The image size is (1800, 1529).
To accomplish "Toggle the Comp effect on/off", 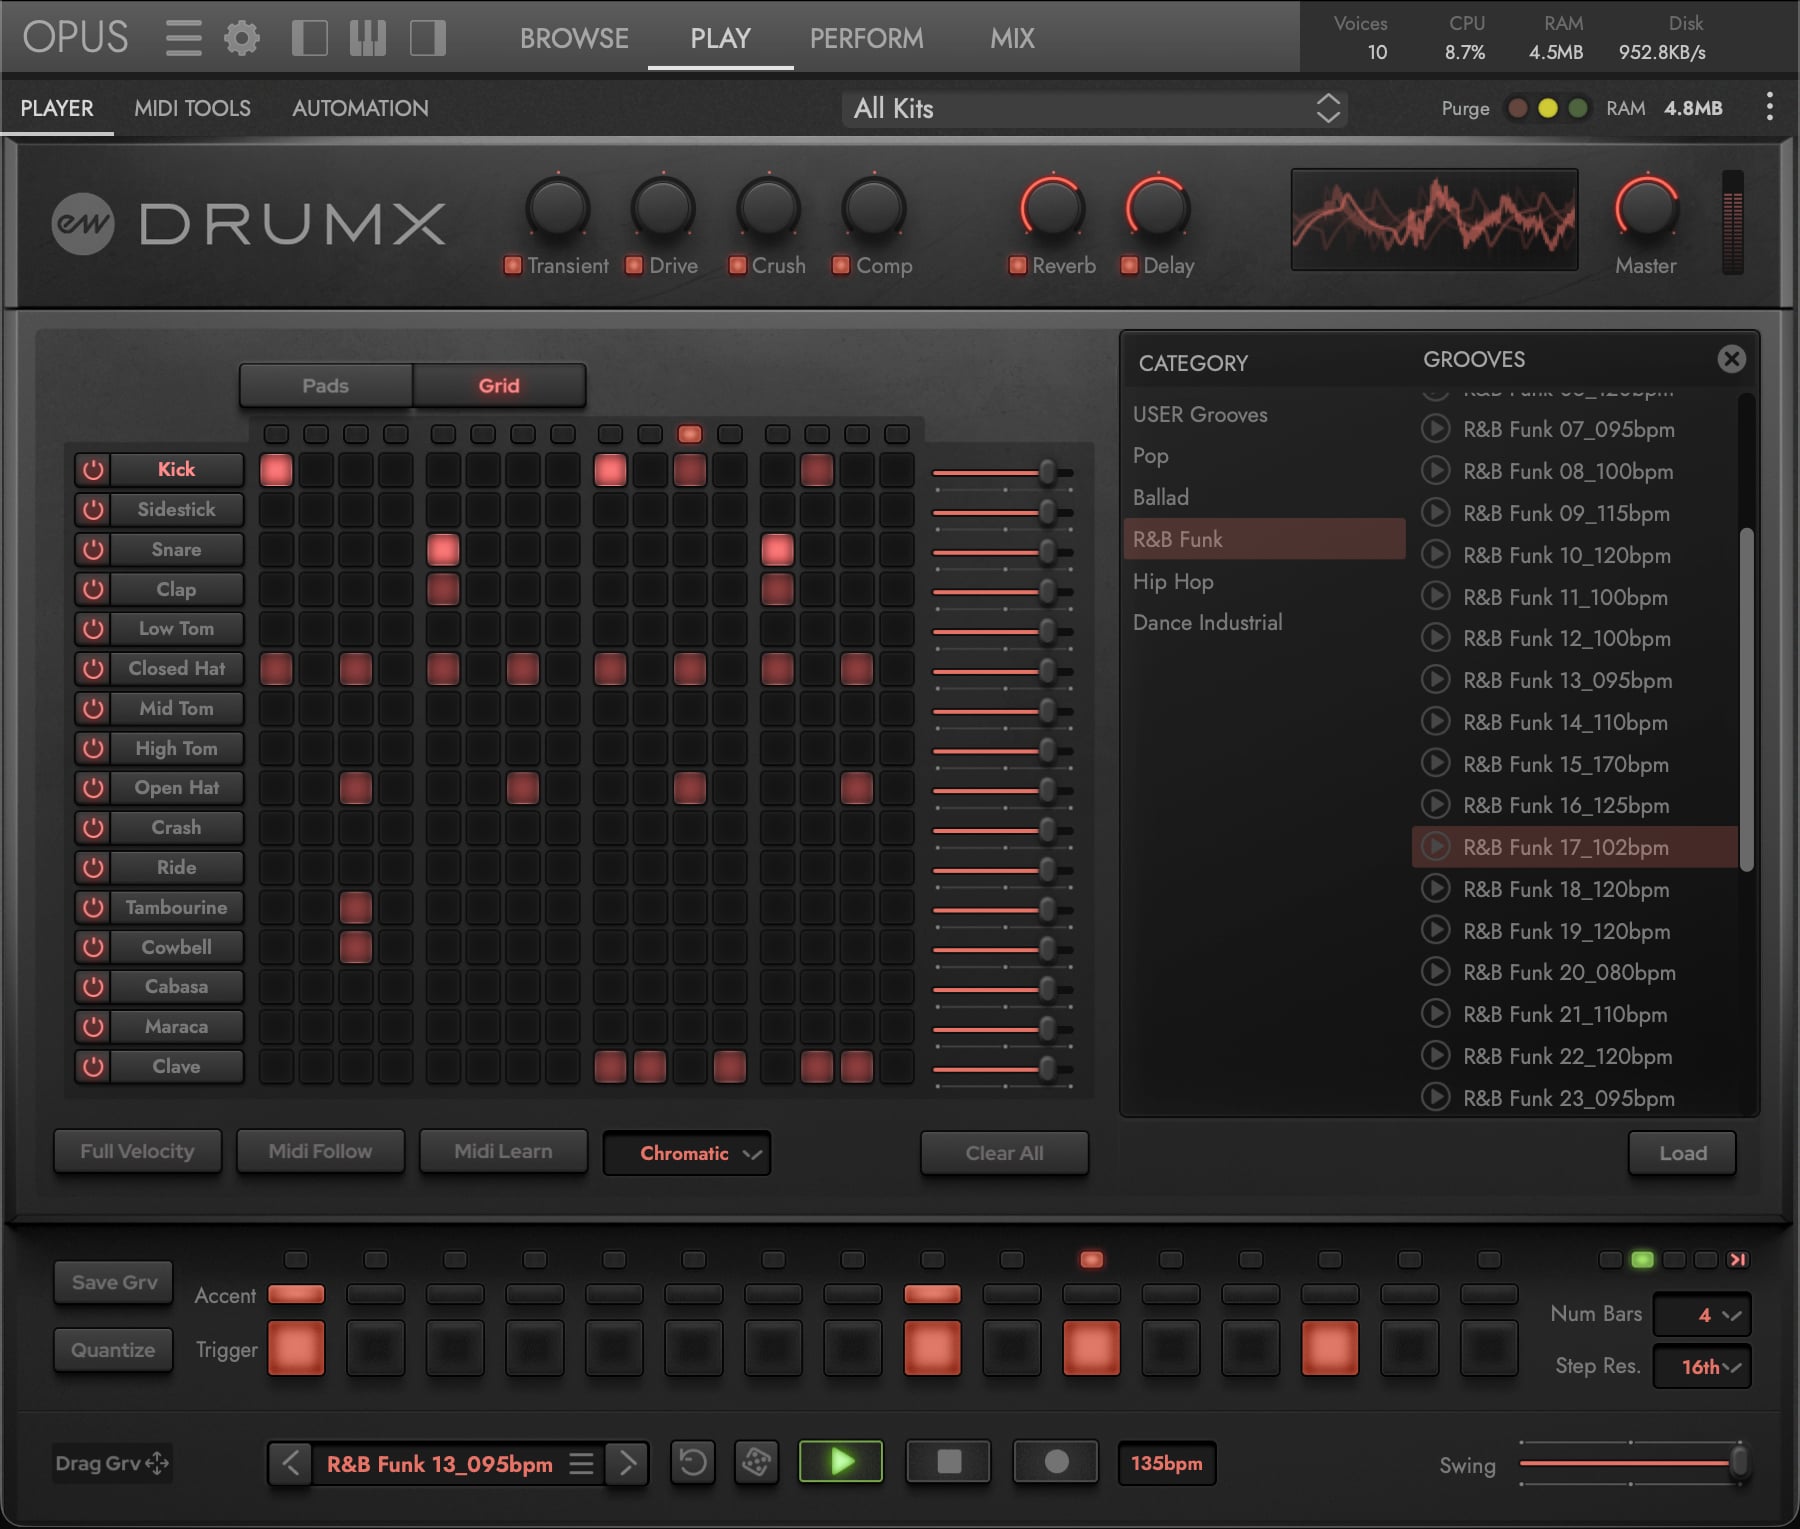I will point(841,265).
